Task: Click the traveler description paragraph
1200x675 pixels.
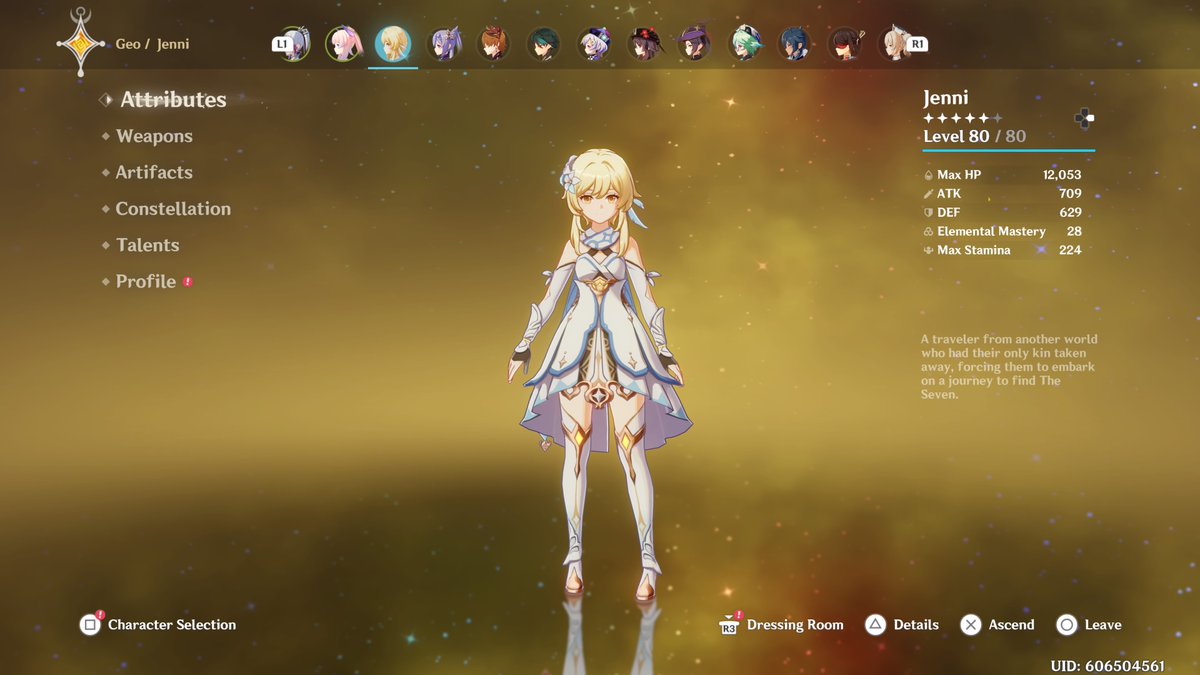Action: [x=1008, y=367]
